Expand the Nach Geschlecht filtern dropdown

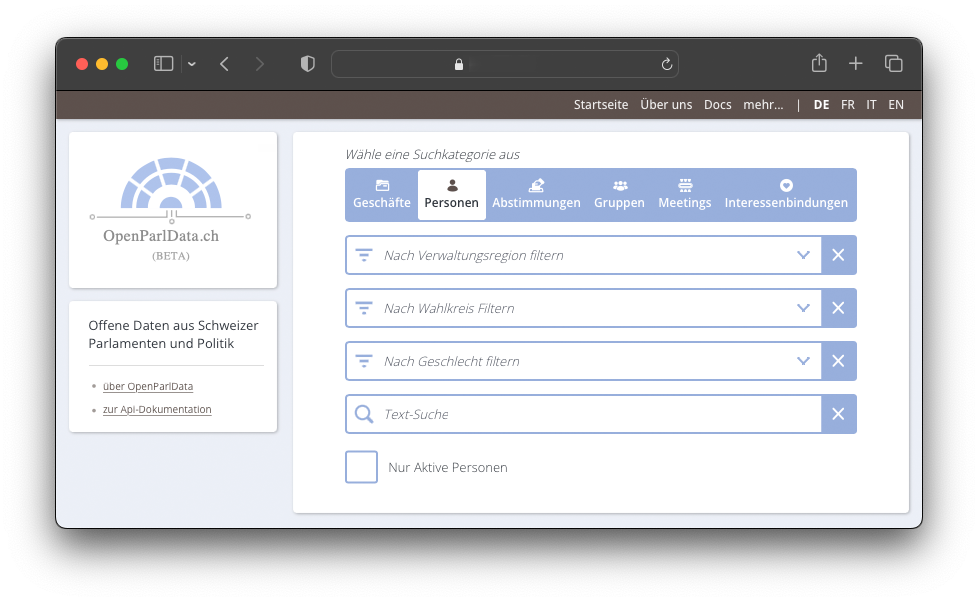tap(802, 361)
